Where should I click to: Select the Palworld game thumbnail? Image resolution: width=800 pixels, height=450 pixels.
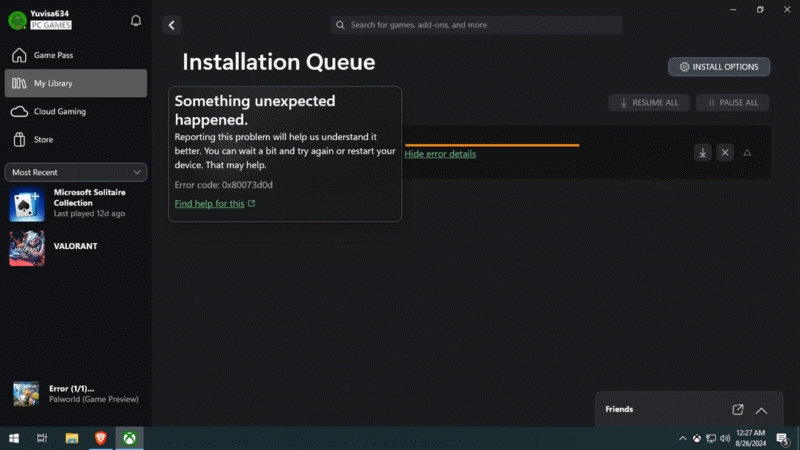tap(26, 394)
